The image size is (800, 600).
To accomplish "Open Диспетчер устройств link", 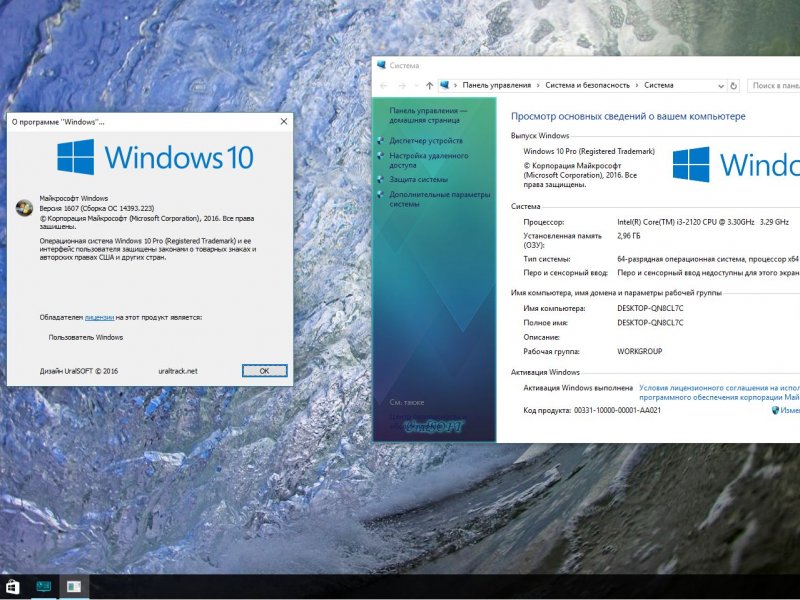I will point(426,140).
